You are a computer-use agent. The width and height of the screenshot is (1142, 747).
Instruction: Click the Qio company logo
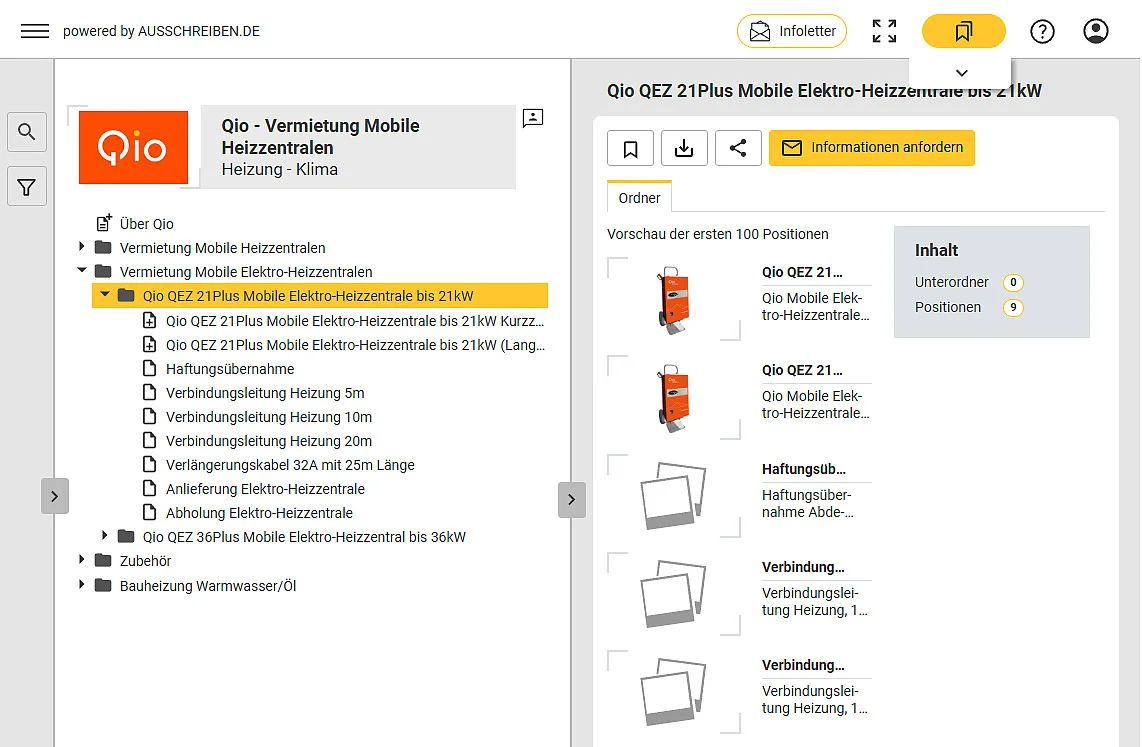133,147
